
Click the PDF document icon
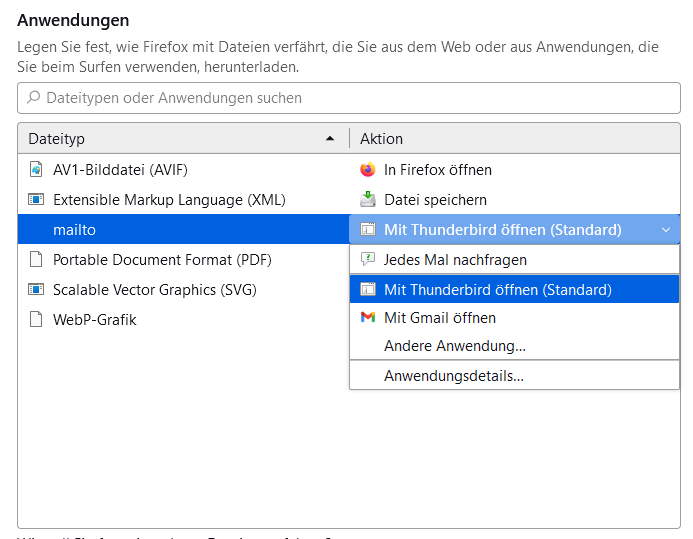36,260
